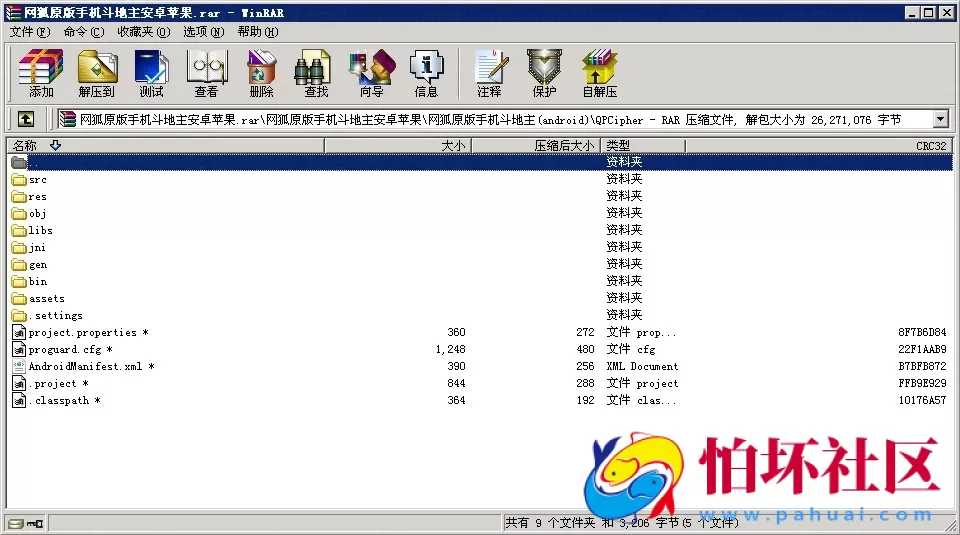Create SFX via 自解压 icon
960x535 pixels.
(x=600, y=73)
